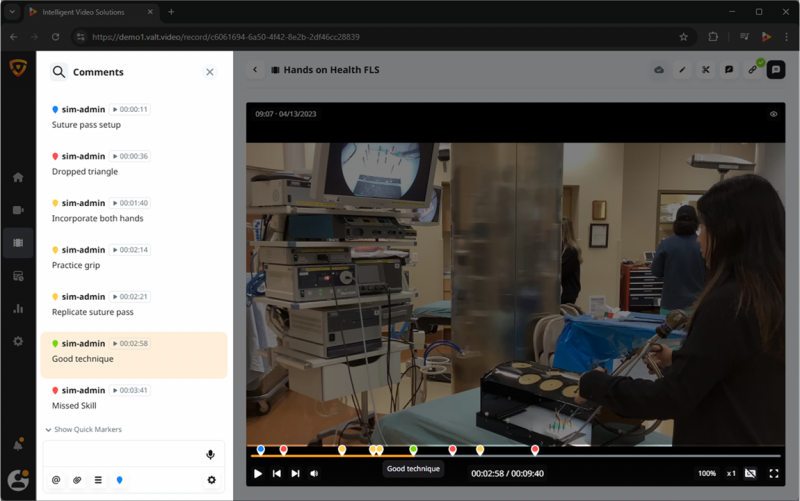The height and width of the screenshot is (501, 800).
Task: Toggle video info overlay eye icon
Action: click(773, 114)
